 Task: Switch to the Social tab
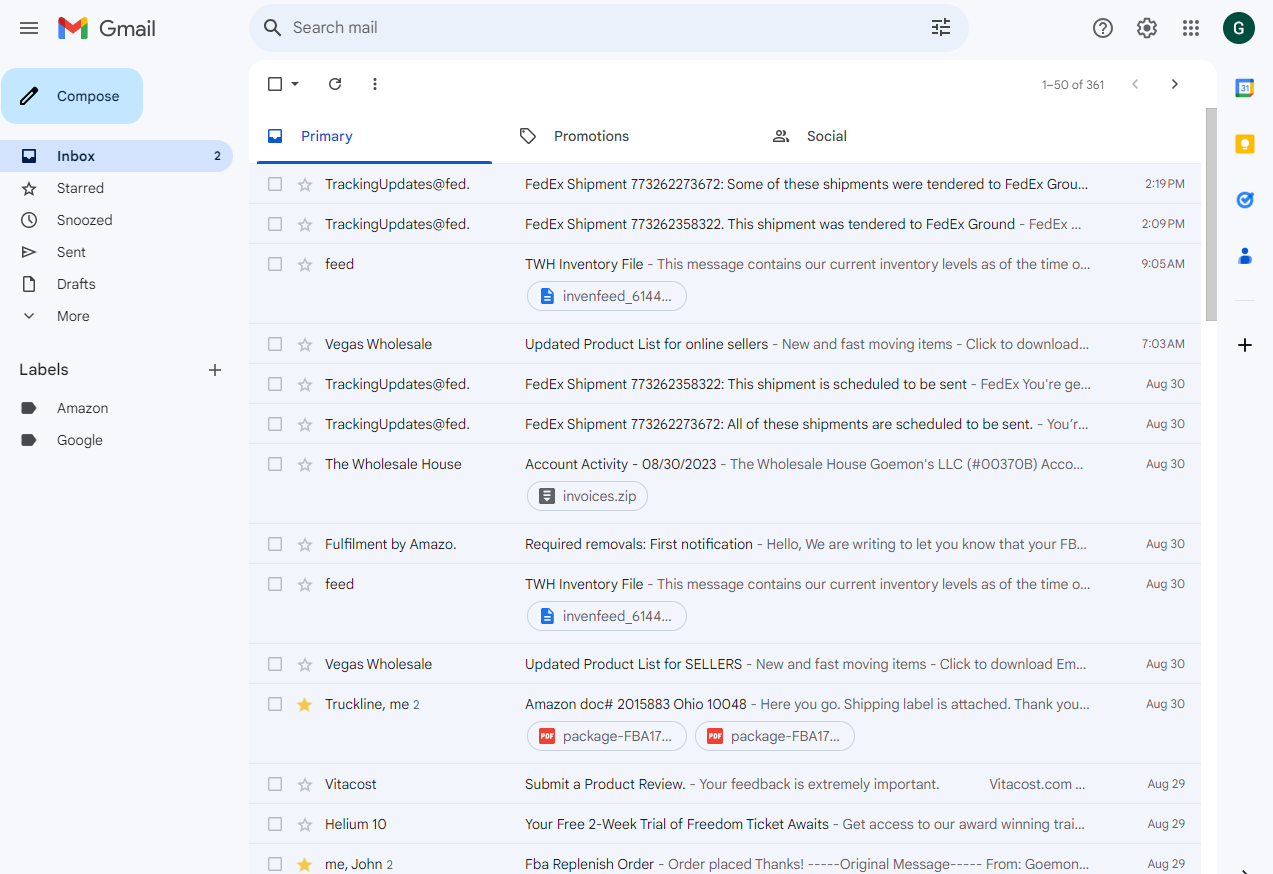(880, 136)
